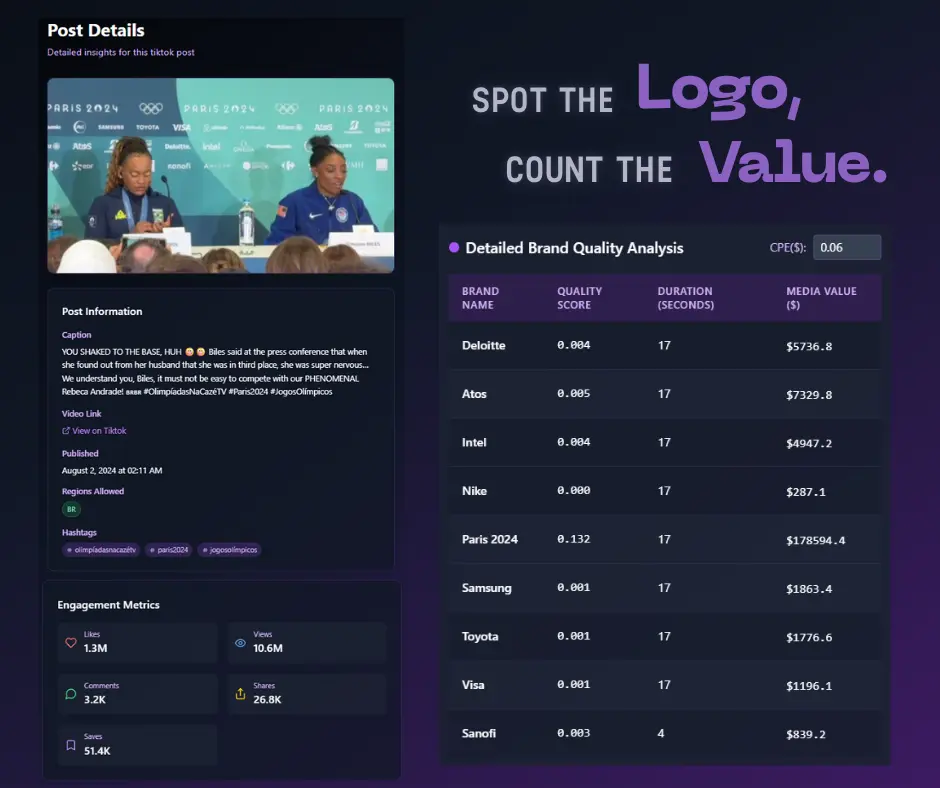Click the jogosolímpicos hashtag chip
The width and height of the screenshot is (940, 788).
(x=229, y=549)
